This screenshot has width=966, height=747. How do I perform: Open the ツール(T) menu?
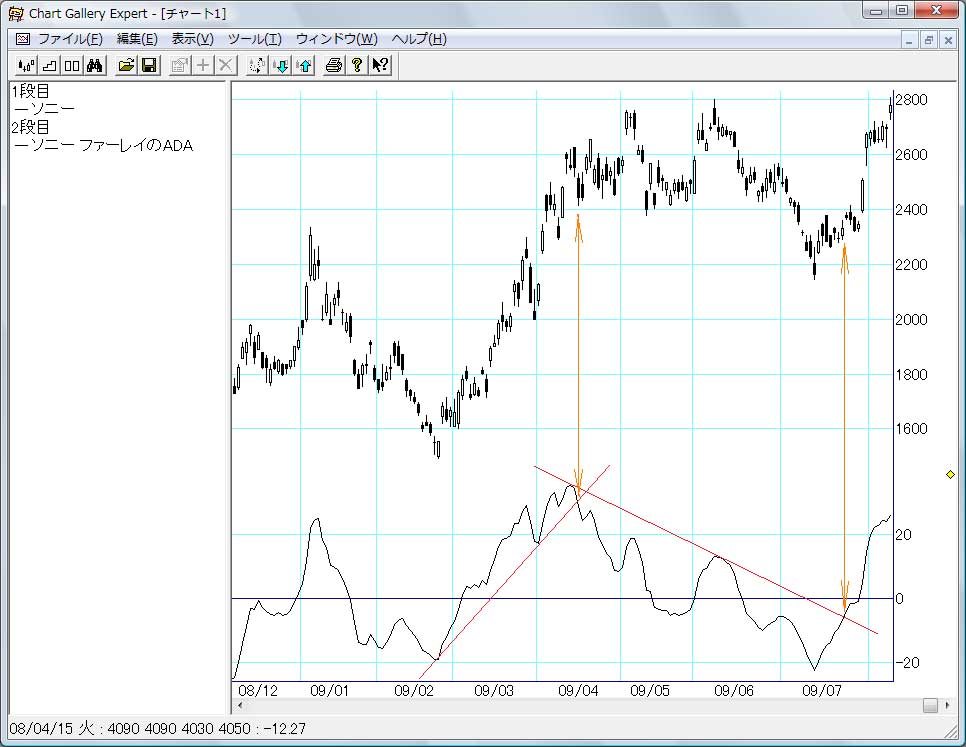click(255, 39)
